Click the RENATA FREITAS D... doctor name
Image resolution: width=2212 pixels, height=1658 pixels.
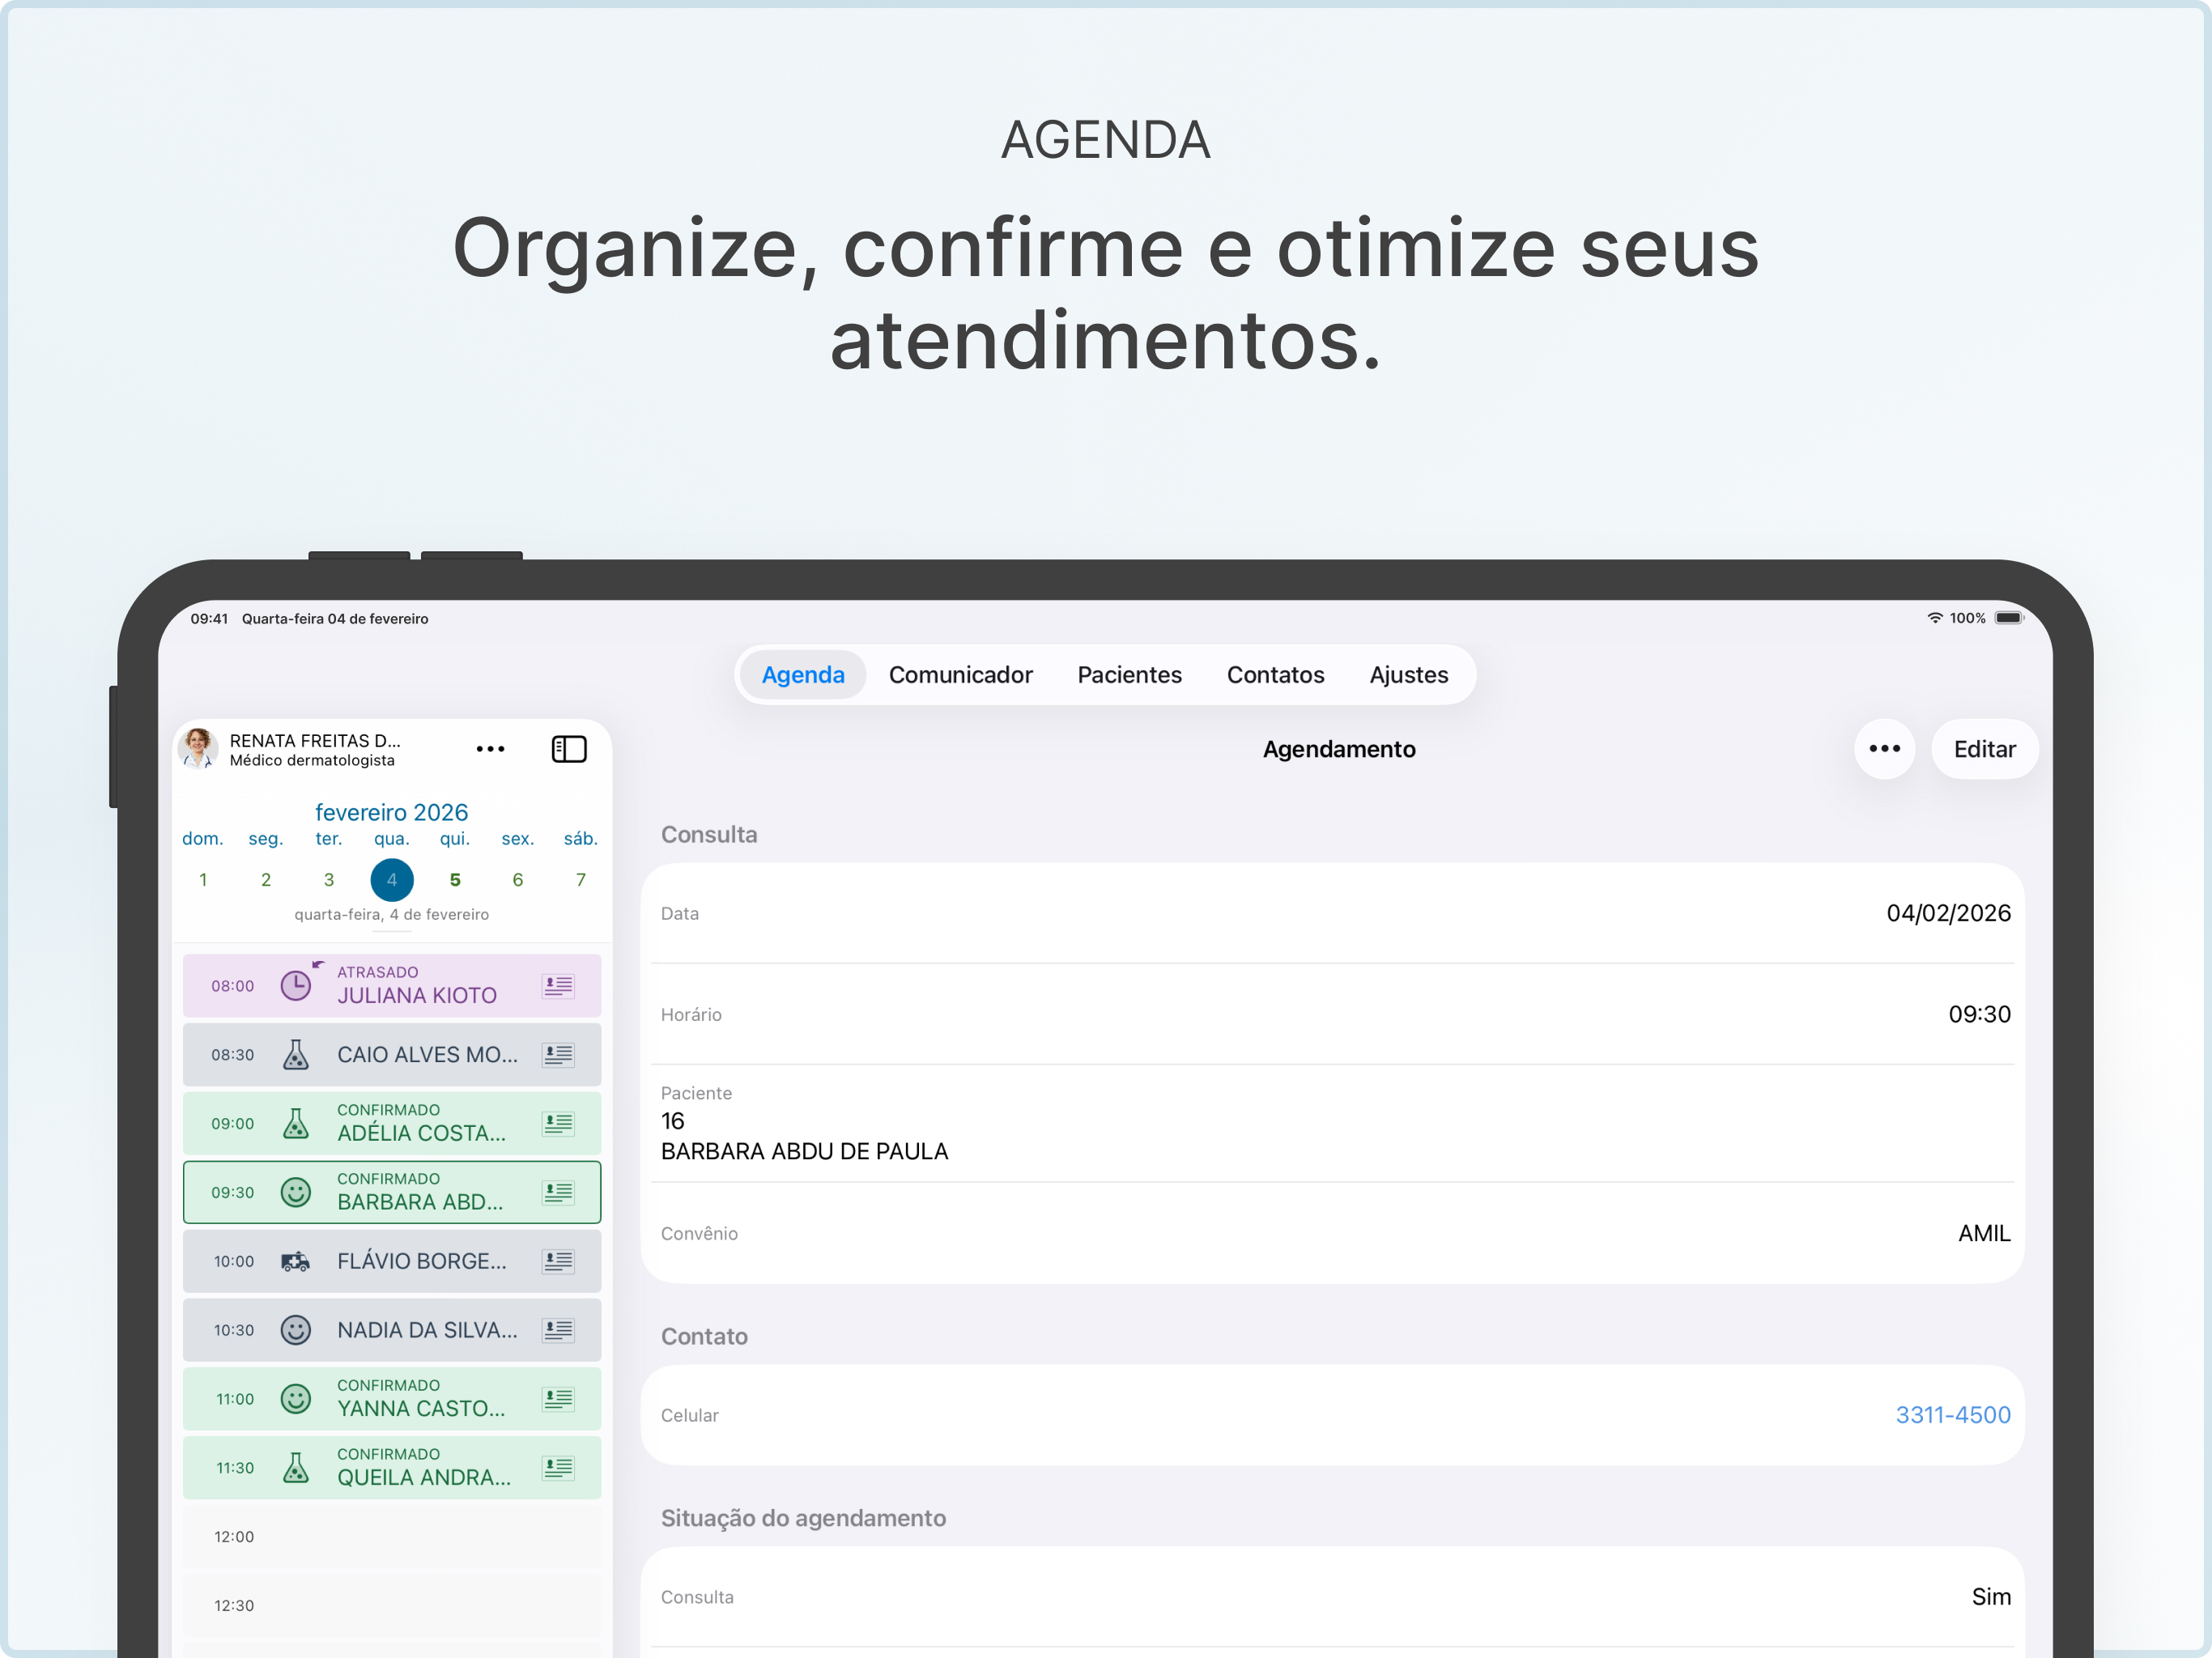[x=315, y=740]
